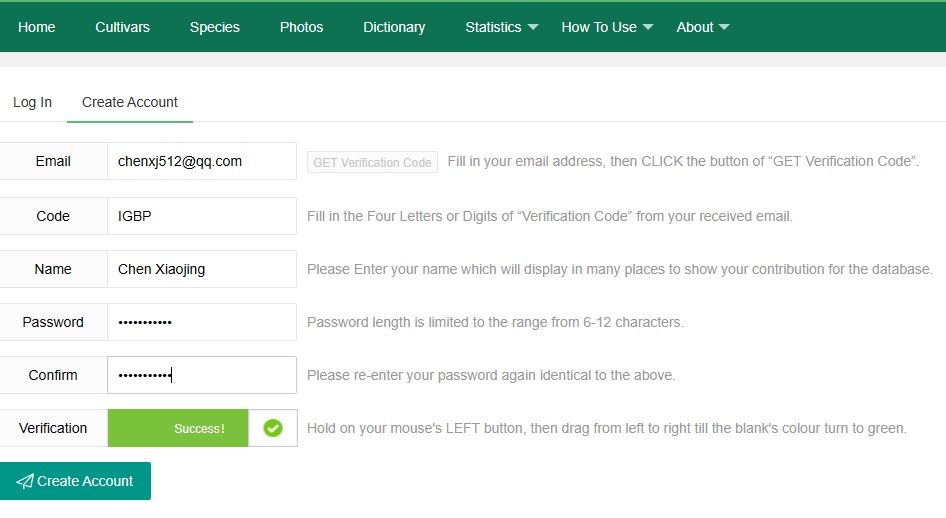
Task: Click the hint 'Password length is limited to the range'
Action: click(495, 322)
